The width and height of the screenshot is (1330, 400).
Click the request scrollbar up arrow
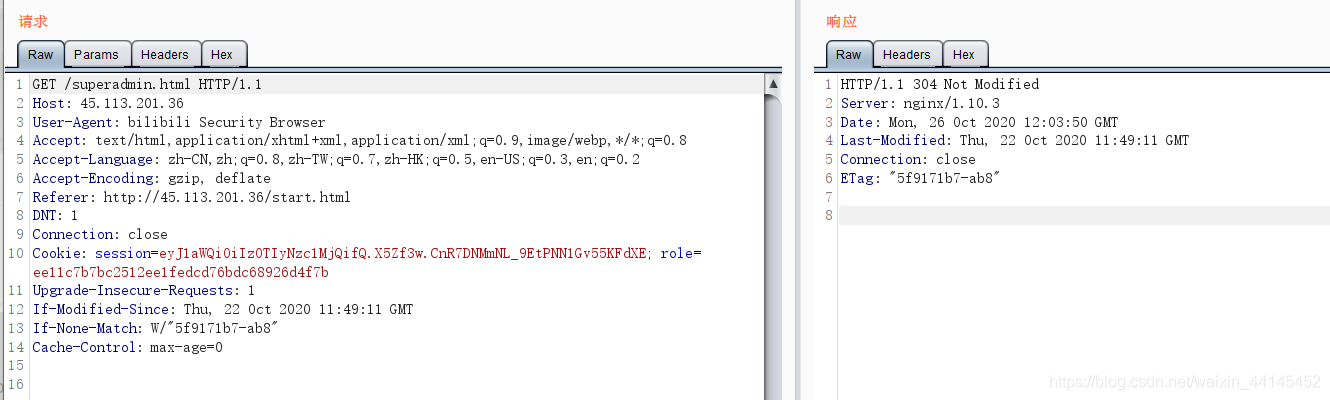(772, 86)
